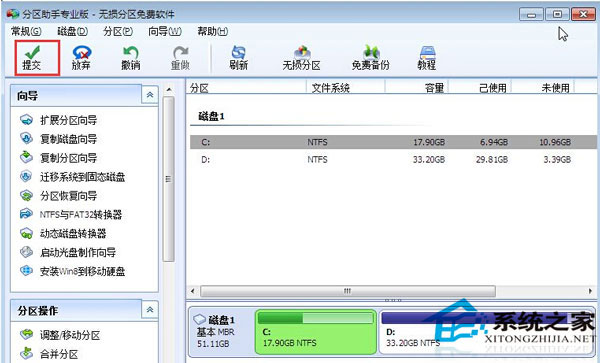Click the 复制磁盘向导 wizard icon
Image resolution: width=600 pixels, height=363 pixels.
26,138
